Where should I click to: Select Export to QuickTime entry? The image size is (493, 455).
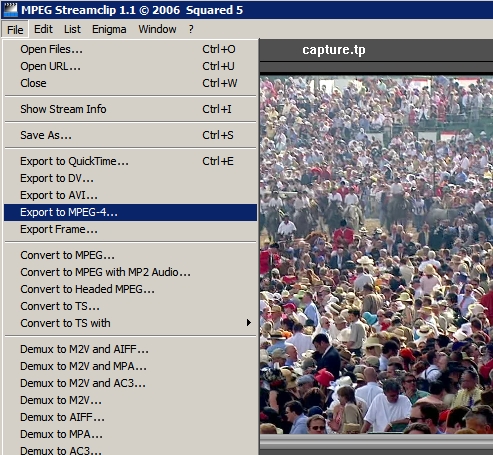[130, 161]
